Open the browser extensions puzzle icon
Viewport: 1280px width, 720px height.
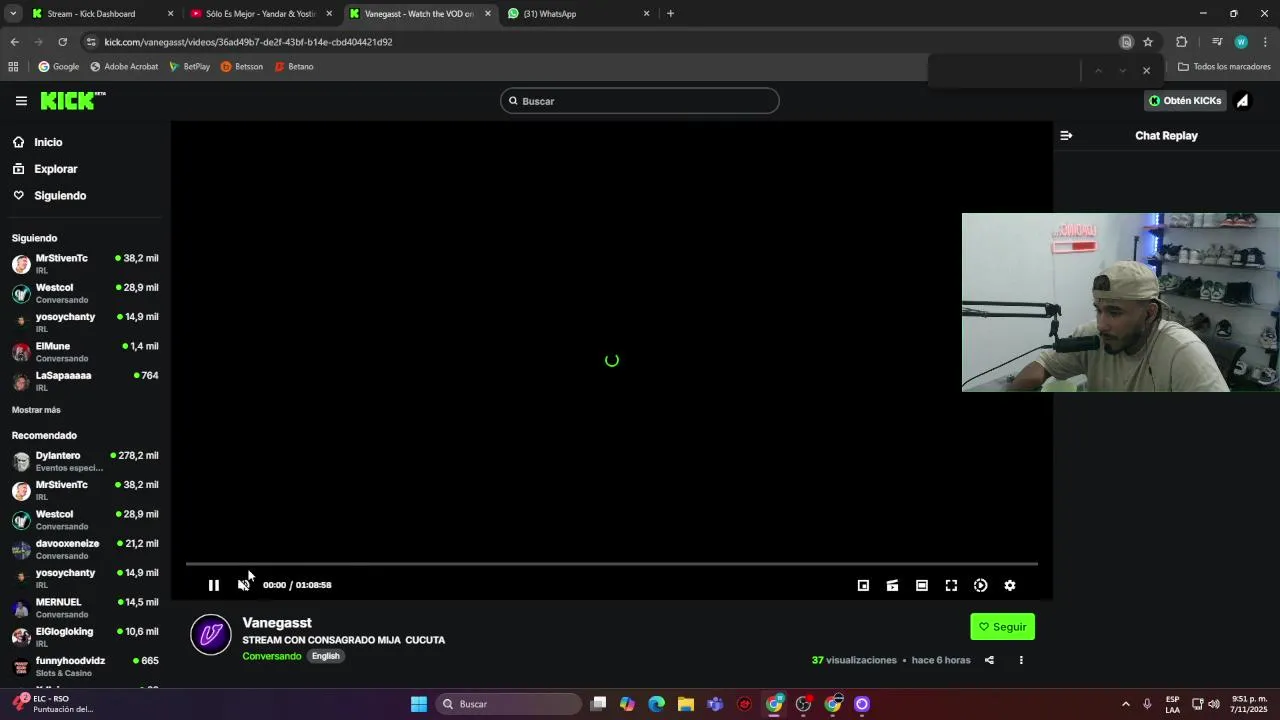coord(1181,42)
